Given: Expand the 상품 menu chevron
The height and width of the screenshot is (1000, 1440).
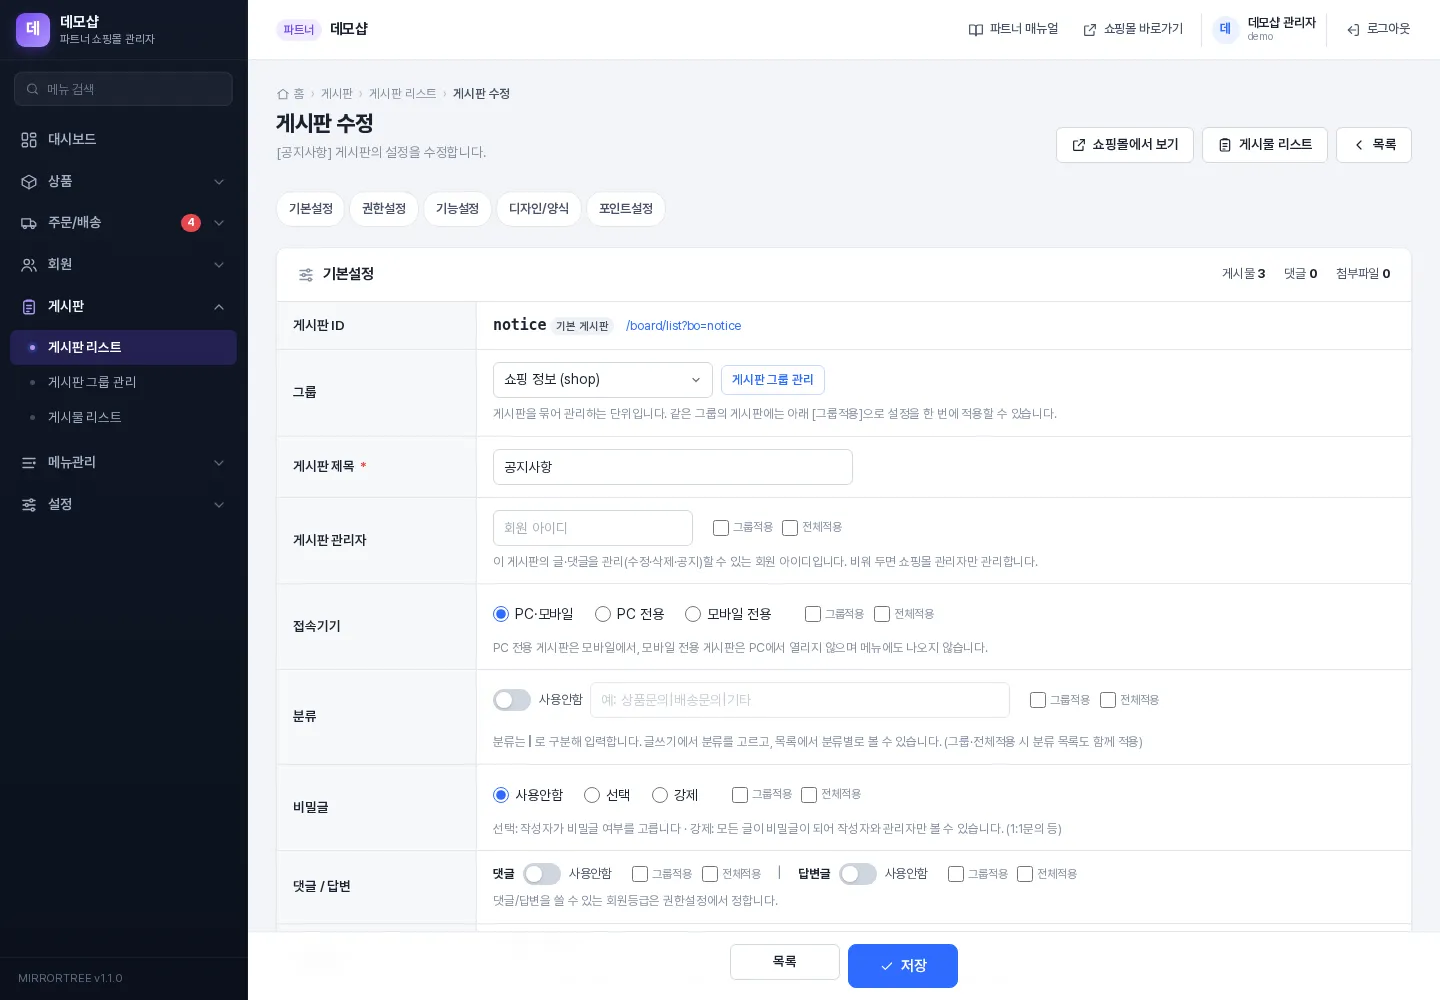Looking at the screenshot, I should [x=219, y=182].
